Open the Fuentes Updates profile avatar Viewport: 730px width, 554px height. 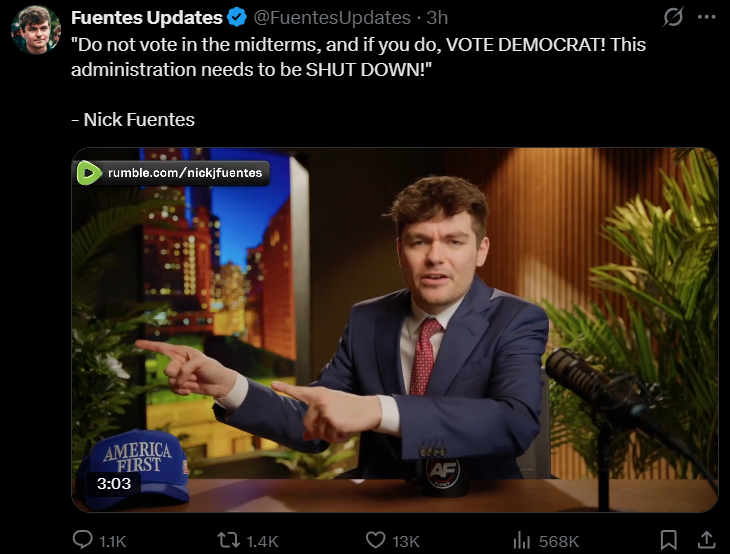(36, 30)
